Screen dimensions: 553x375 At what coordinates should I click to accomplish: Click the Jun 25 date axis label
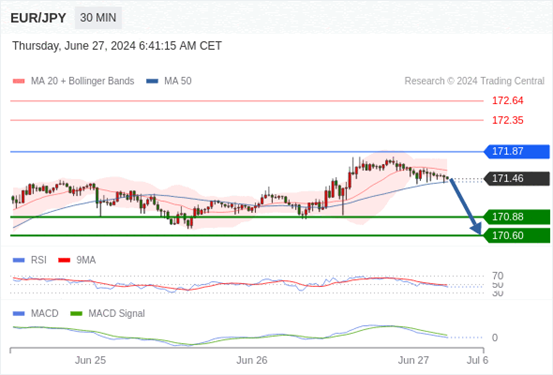90,360
